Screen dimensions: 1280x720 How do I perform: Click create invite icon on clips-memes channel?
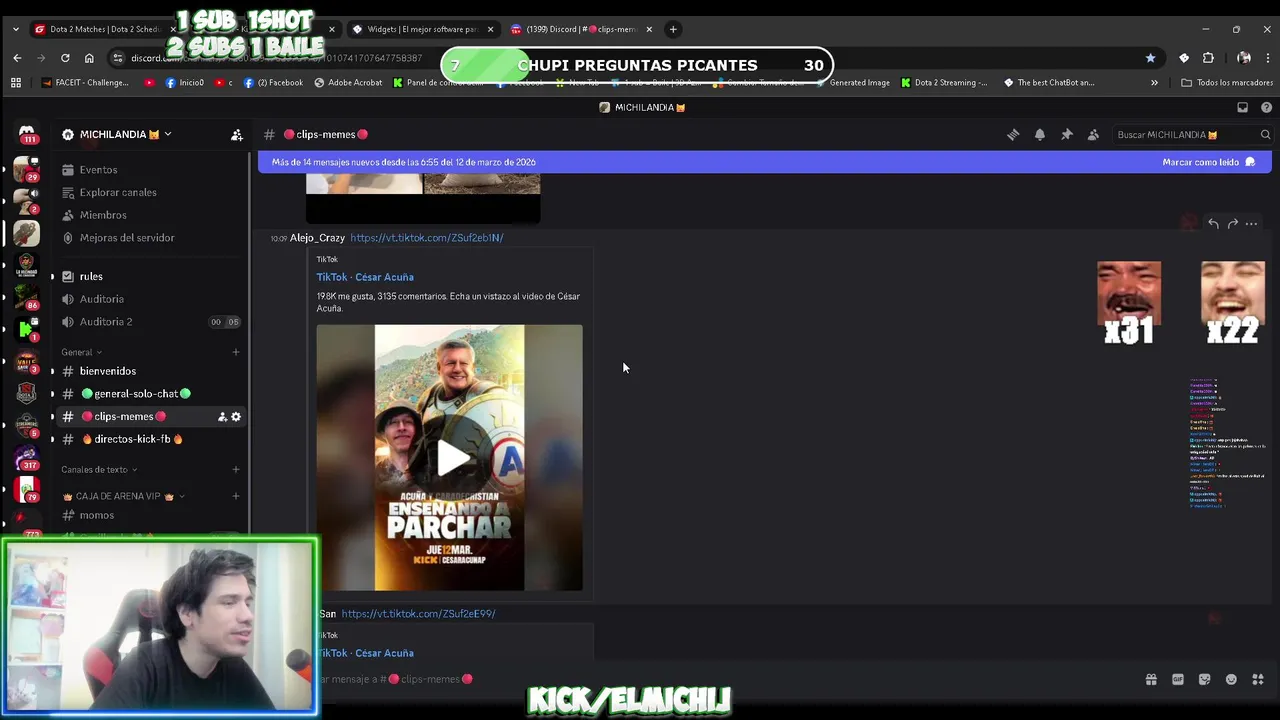(x=222, y=416)
